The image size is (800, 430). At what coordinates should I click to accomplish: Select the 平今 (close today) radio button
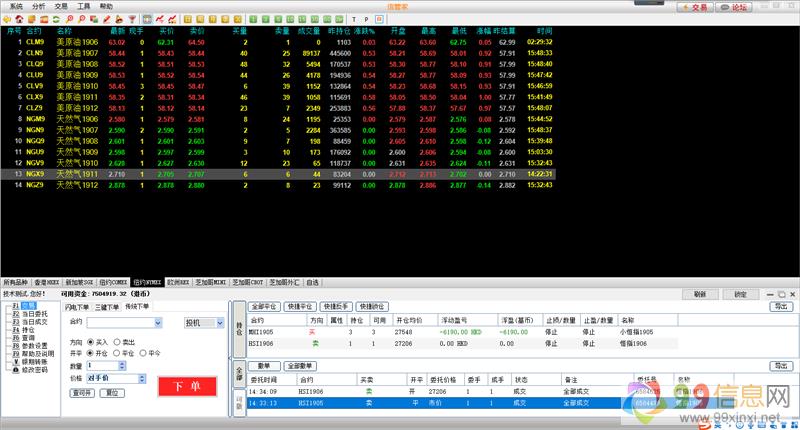tap(143, 353)
